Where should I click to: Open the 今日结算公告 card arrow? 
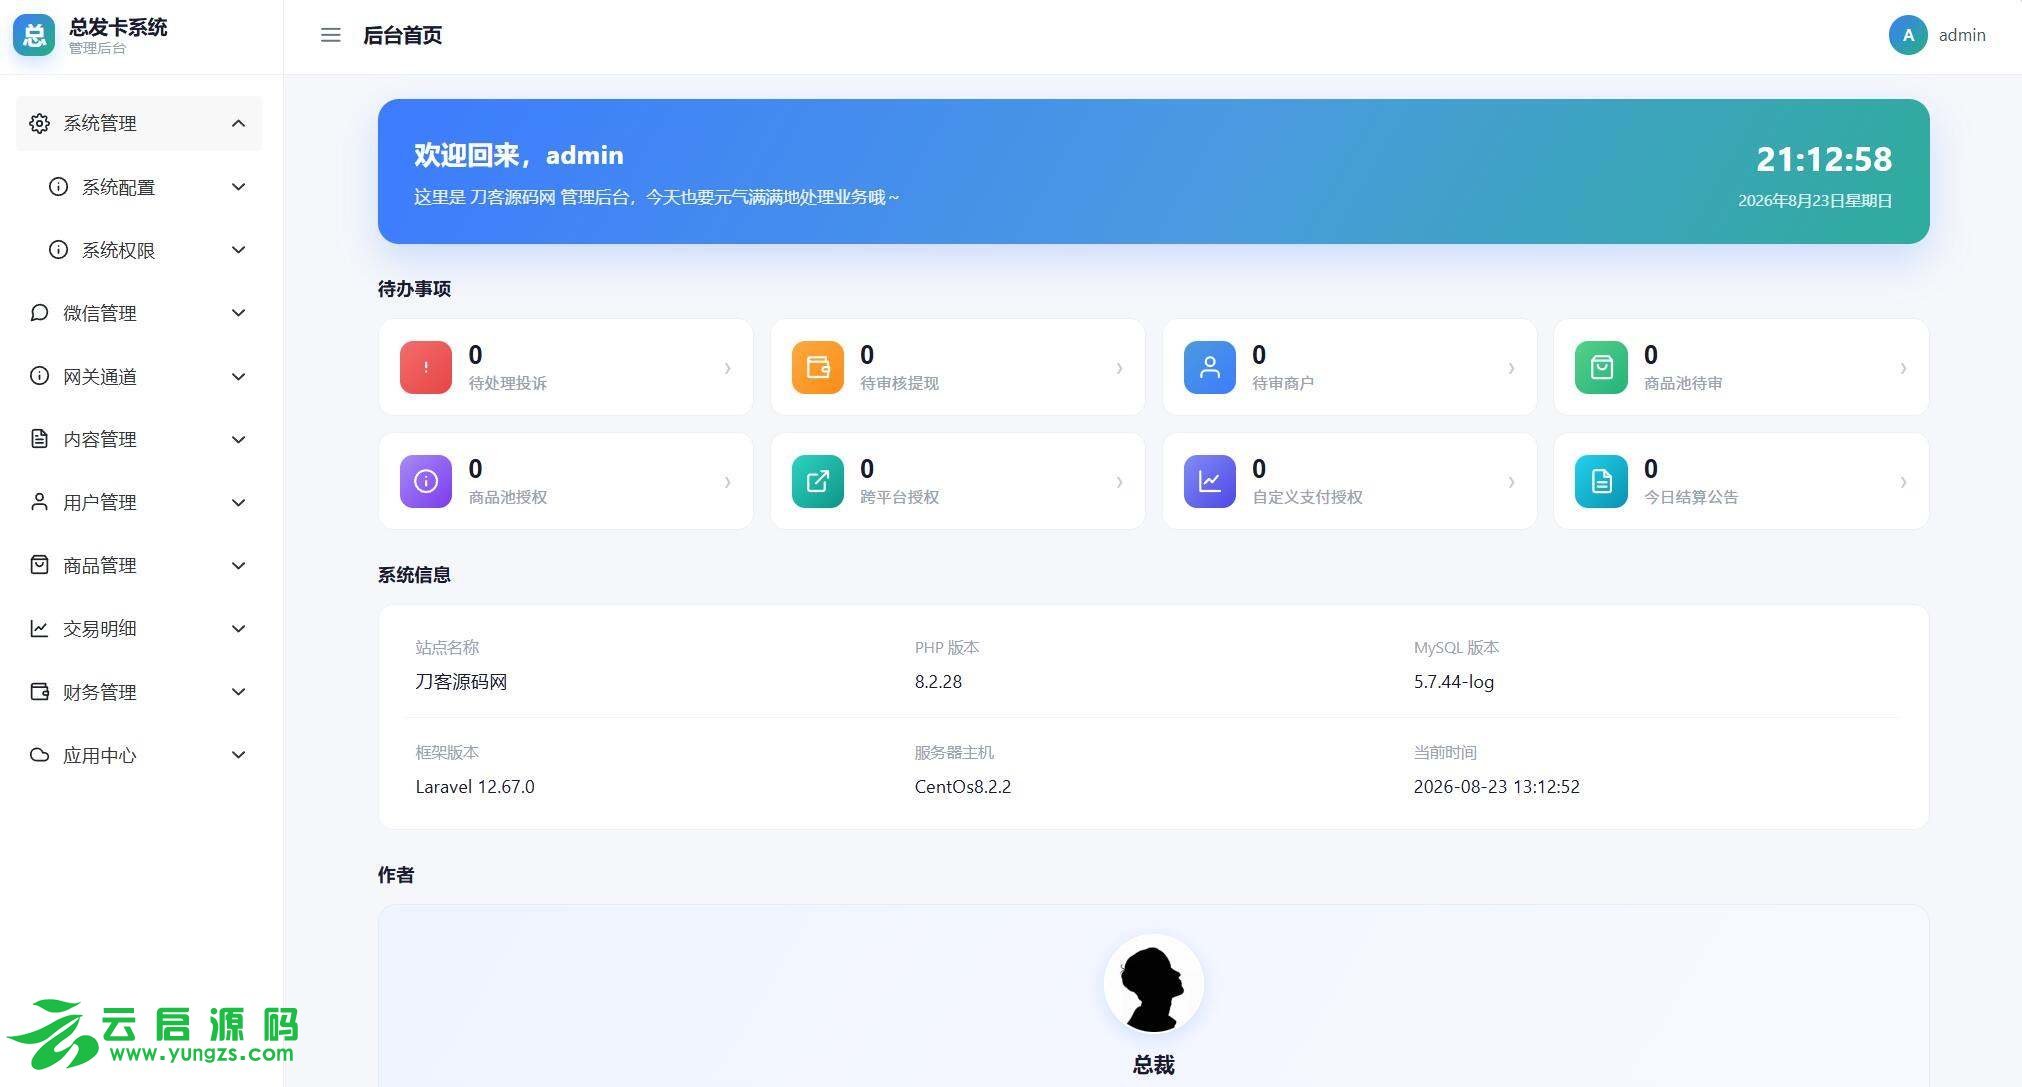(1903, 482)
